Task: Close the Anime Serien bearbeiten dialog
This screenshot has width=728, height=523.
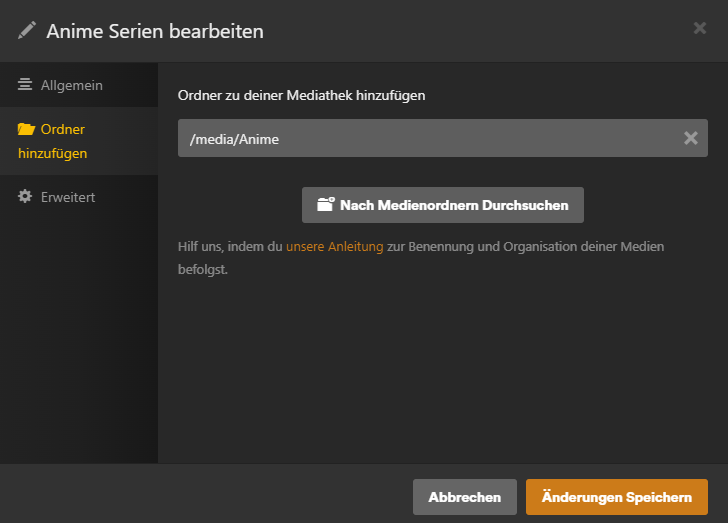Action: coord(700,28)
